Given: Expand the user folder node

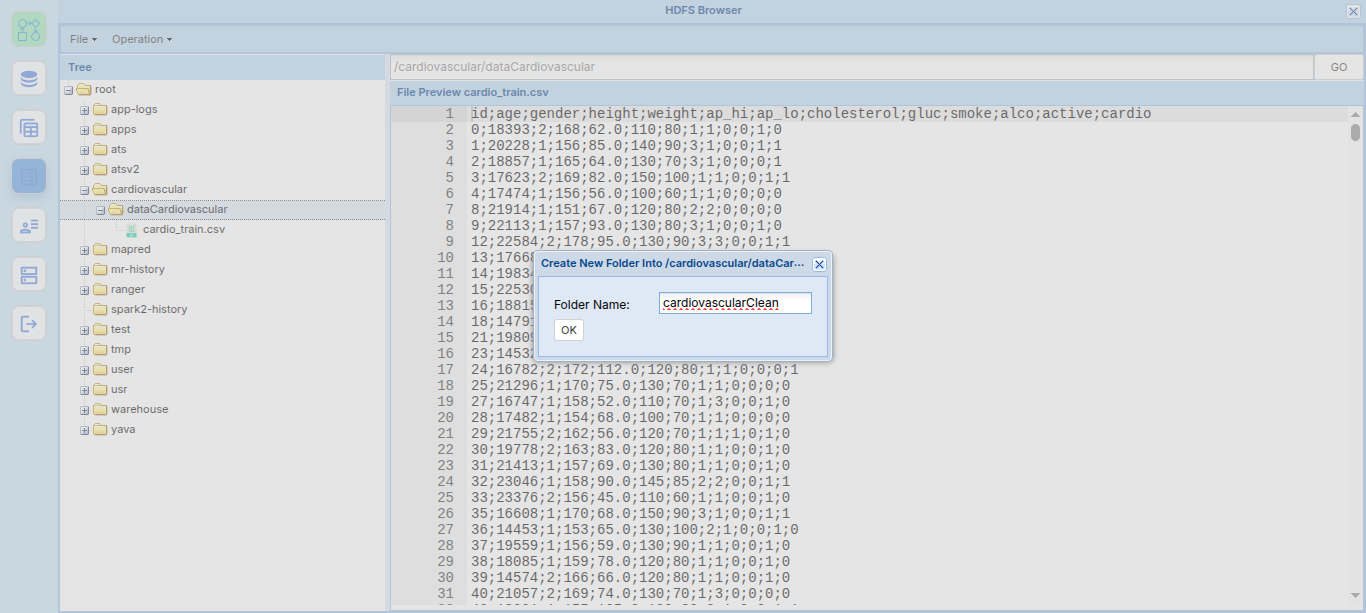Looking at the screenshot, I should (85, 370).
